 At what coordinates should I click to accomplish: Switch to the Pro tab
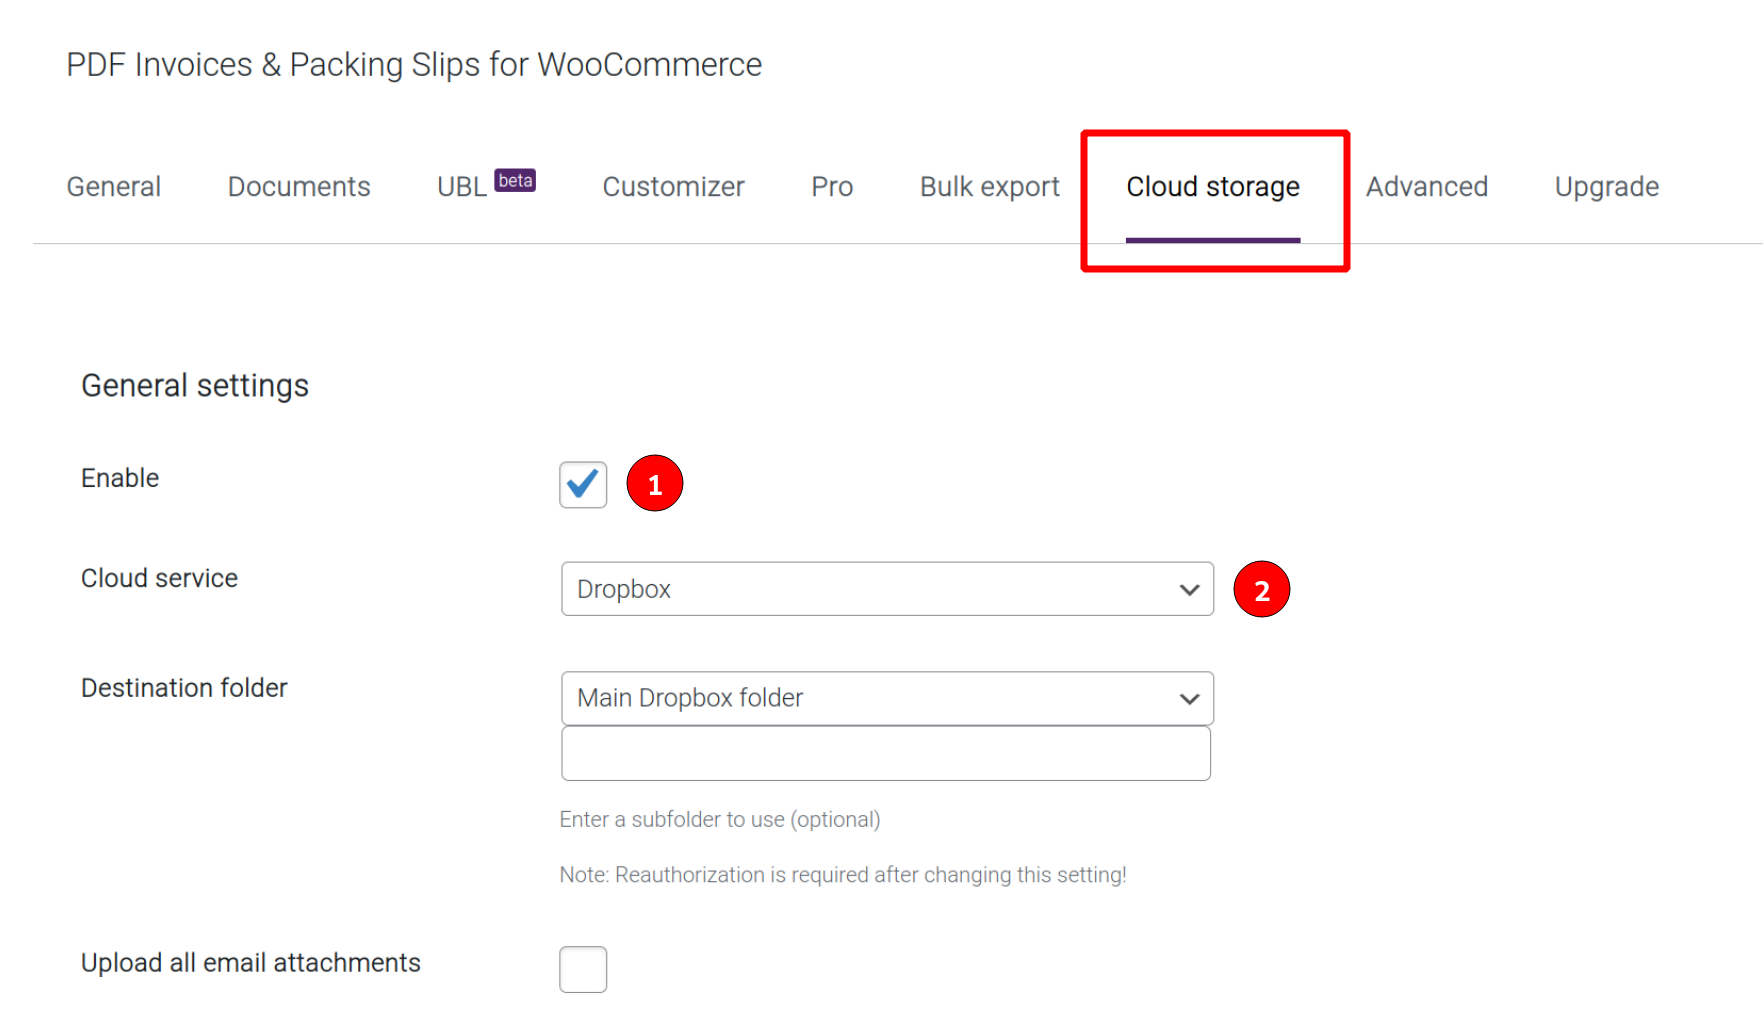(831, 186)
